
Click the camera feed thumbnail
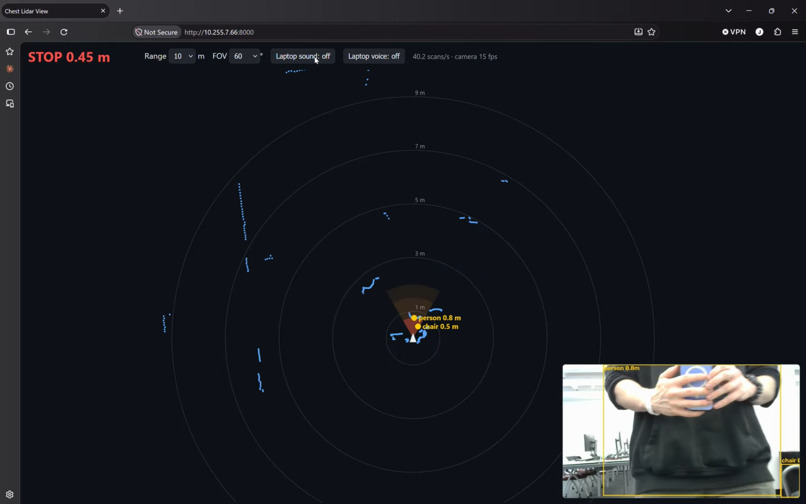(x=681, y=431)
